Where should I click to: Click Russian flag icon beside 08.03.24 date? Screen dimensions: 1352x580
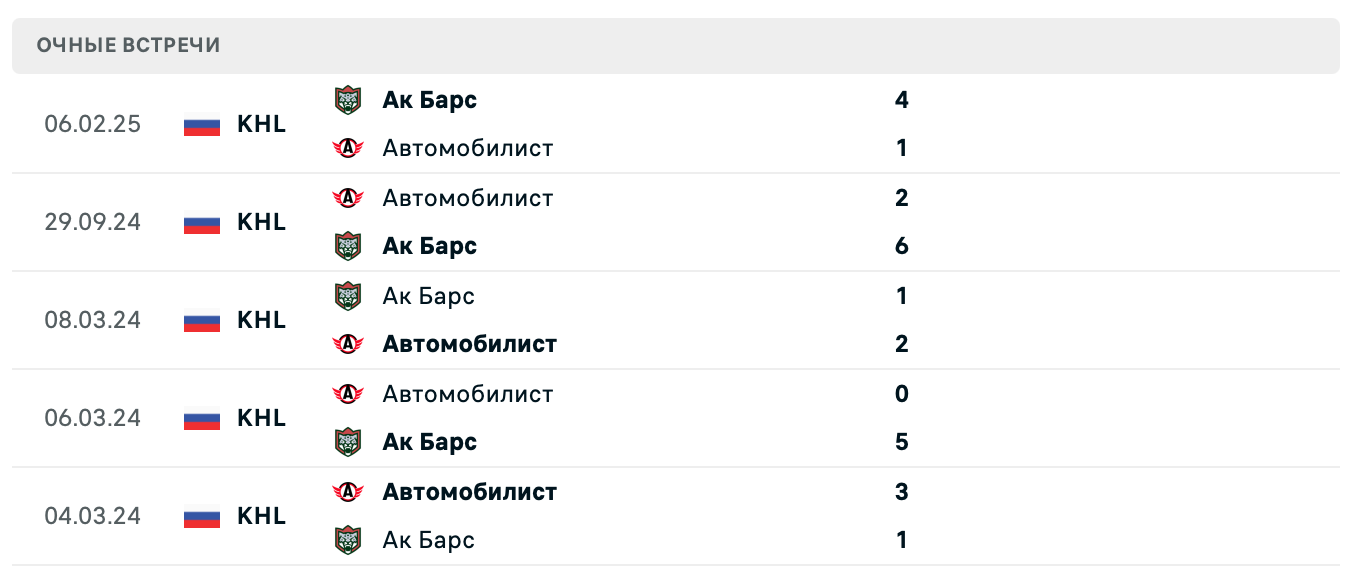click(201, 321)
